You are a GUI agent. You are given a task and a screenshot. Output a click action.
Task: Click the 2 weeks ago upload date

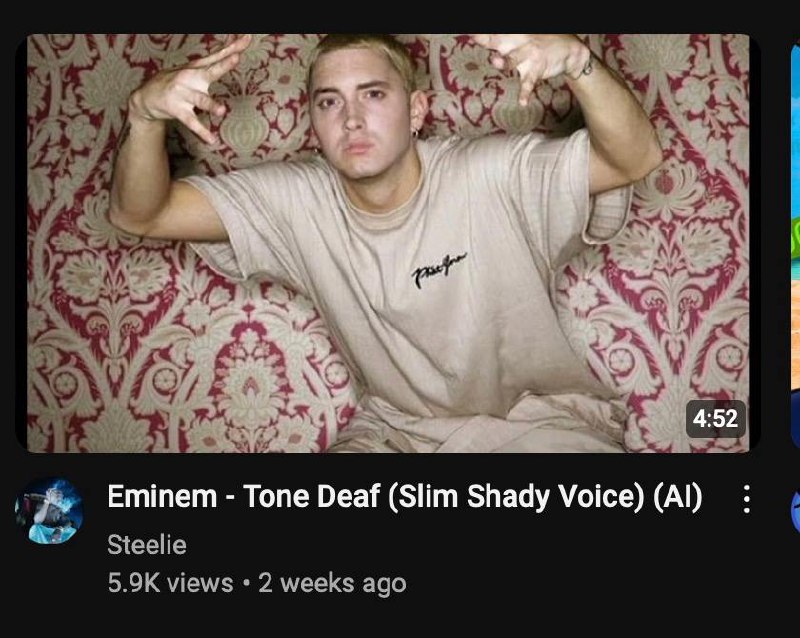pos(332,583)
